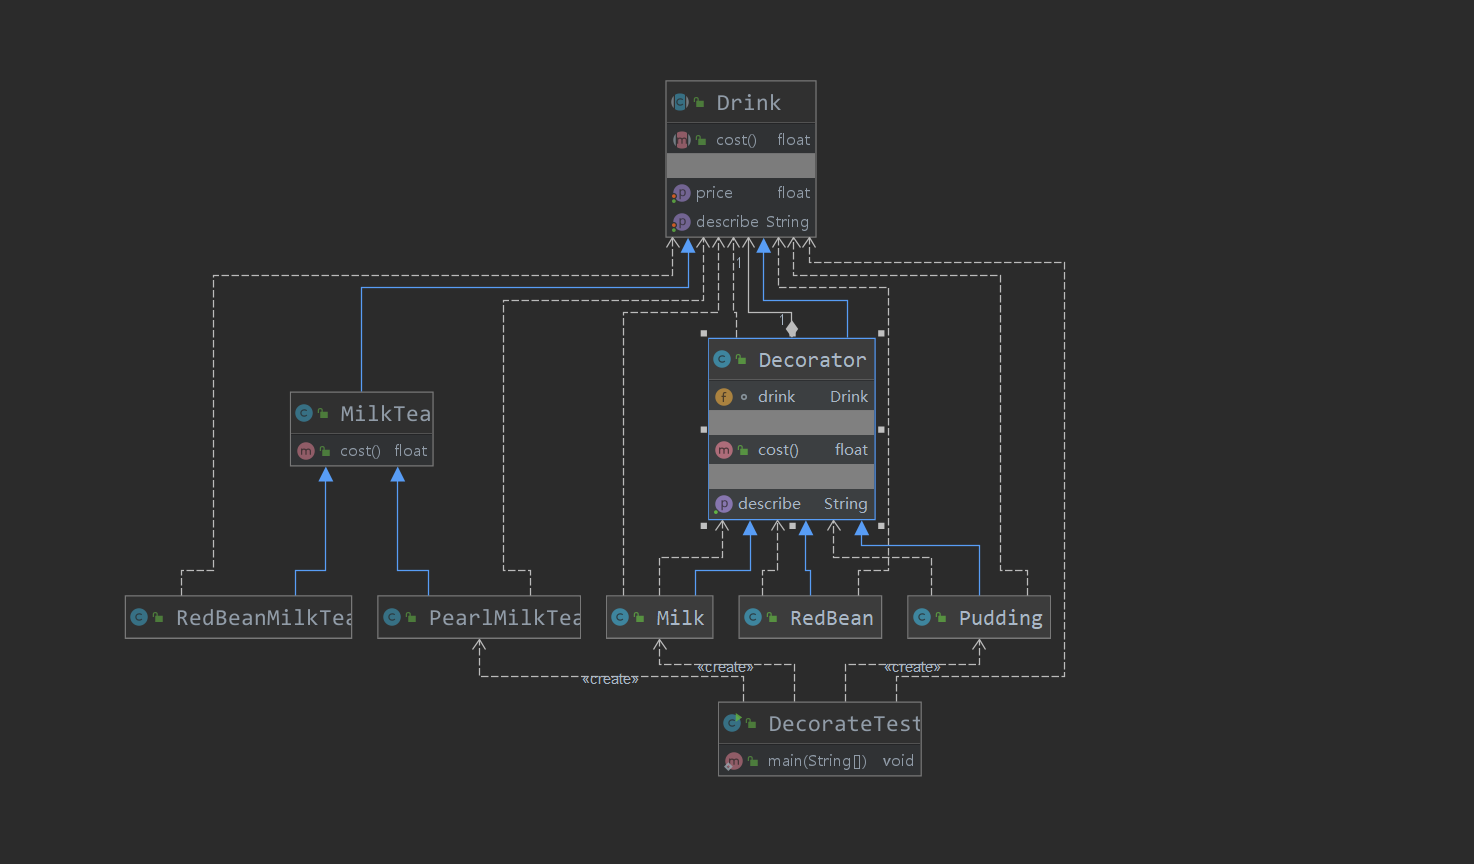Click the Pudding class icon

pos(922,617)
